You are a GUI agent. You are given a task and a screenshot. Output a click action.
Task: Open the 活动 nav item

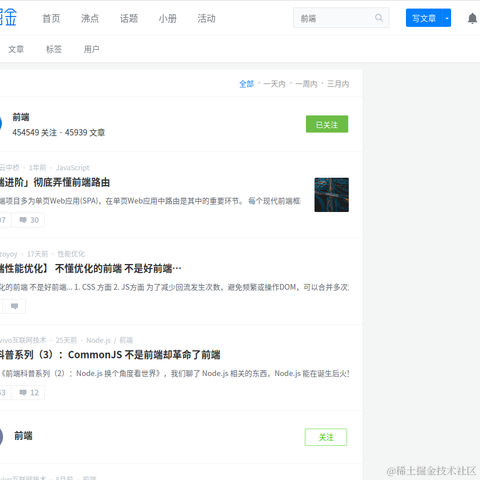tap(206, 19)
